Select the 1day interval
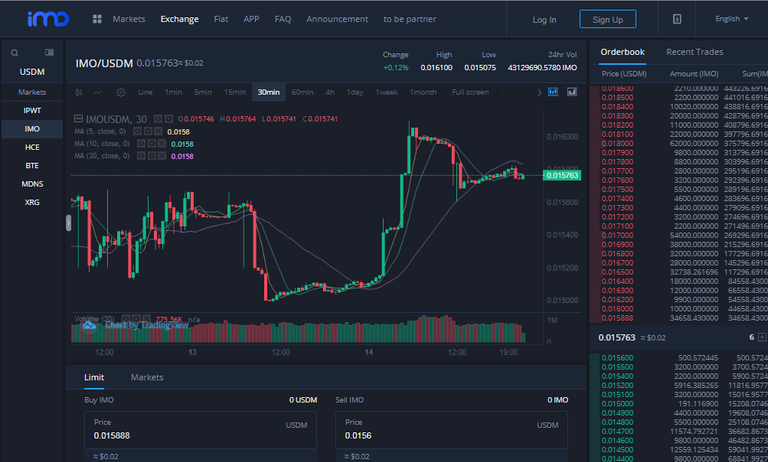This screenshot has height=462, width=768. [x=355, y=92]
